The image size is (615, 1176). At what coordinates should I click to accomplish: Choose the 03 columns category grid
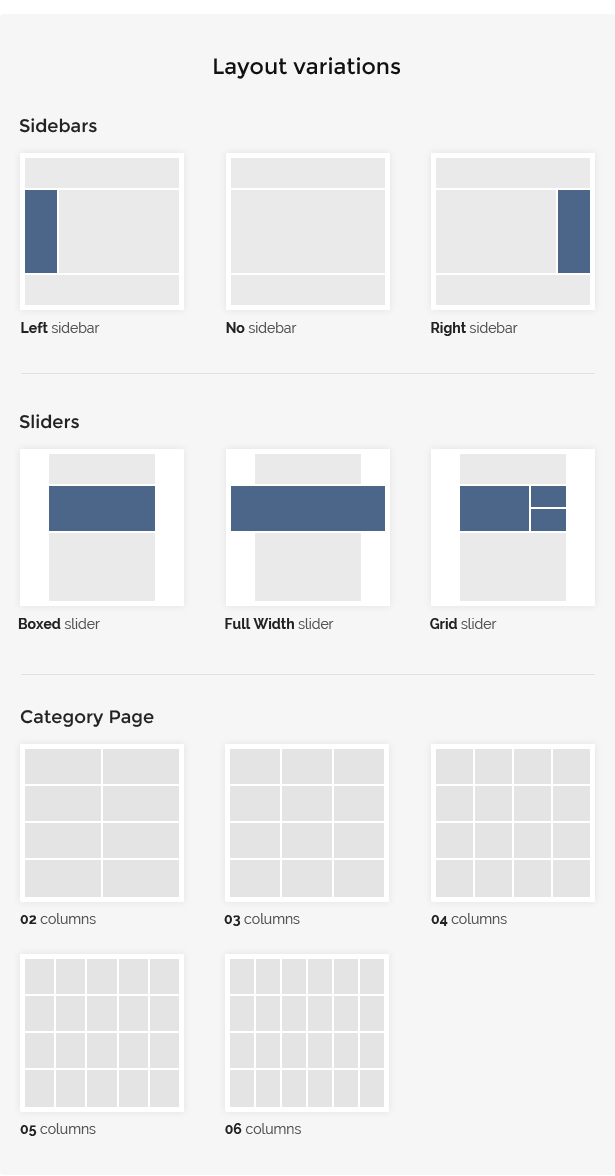point(307,823)
